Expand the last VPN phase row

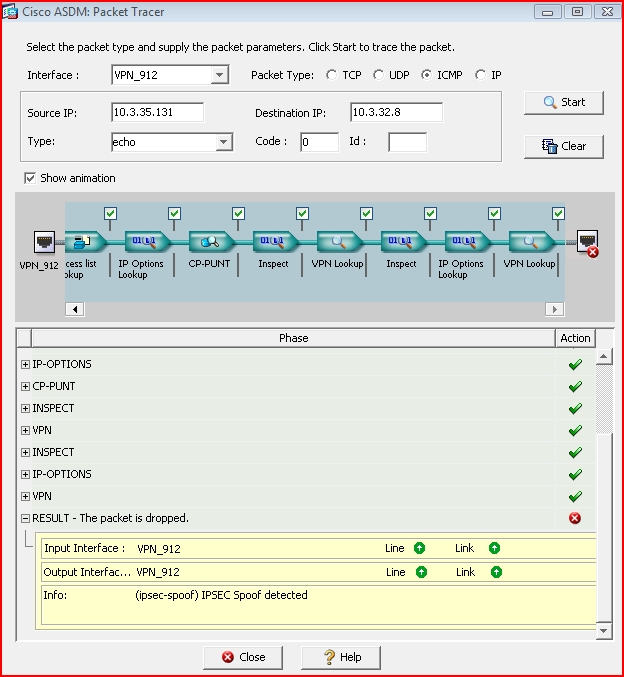[25, 497]
